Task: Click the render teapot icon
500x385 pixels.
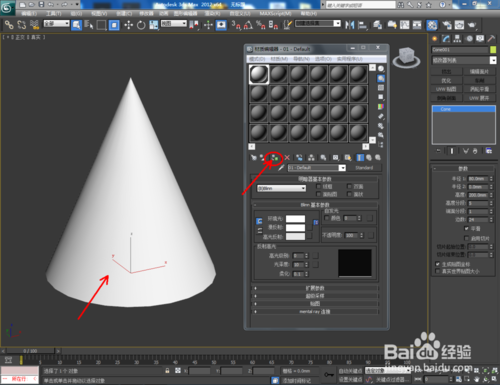Action: (x=472, y=25)
